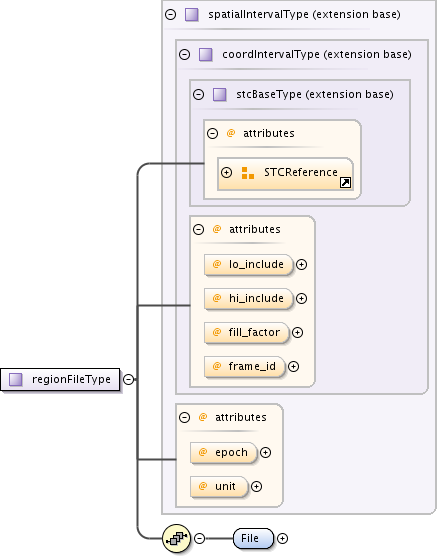Click the @ icon of lo_include

coord(217,264)
